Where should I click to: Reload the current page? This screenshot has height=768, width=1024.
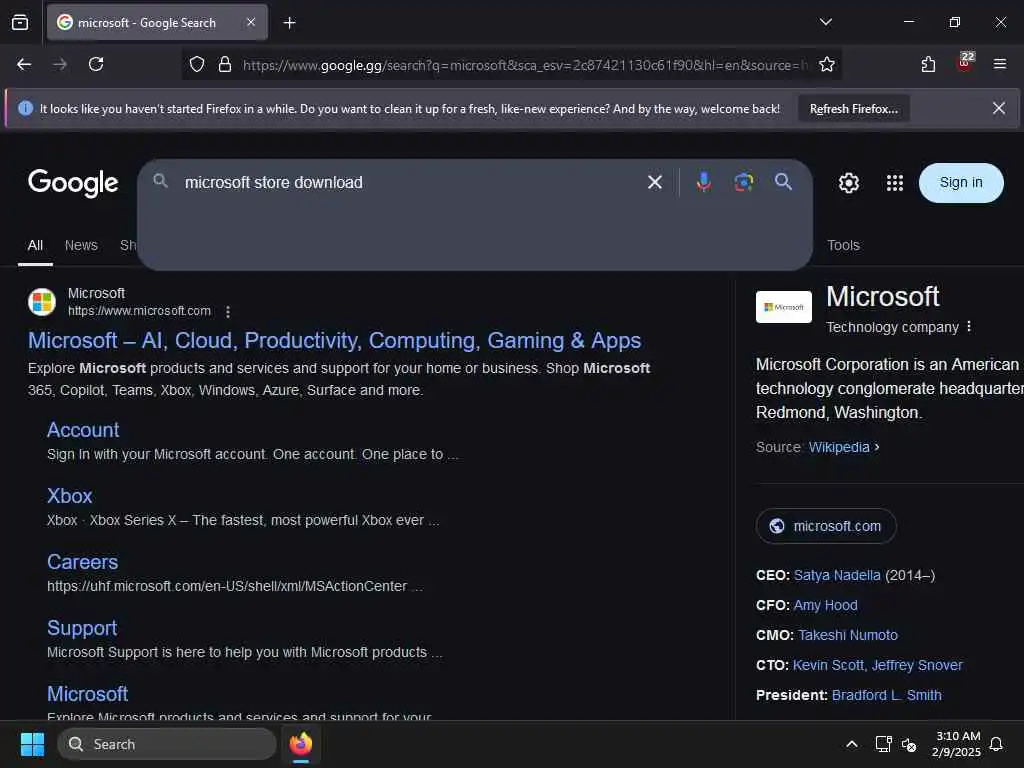96,64
